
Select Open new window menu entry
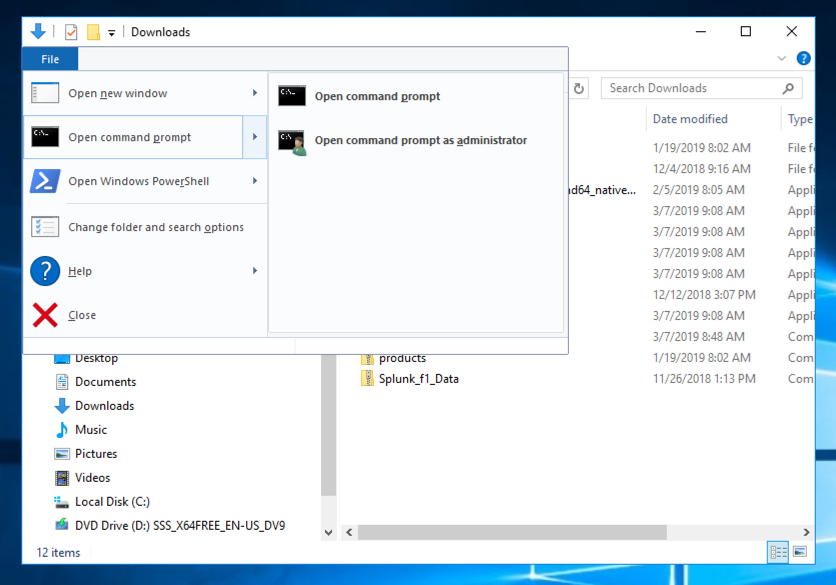(133, 93)
